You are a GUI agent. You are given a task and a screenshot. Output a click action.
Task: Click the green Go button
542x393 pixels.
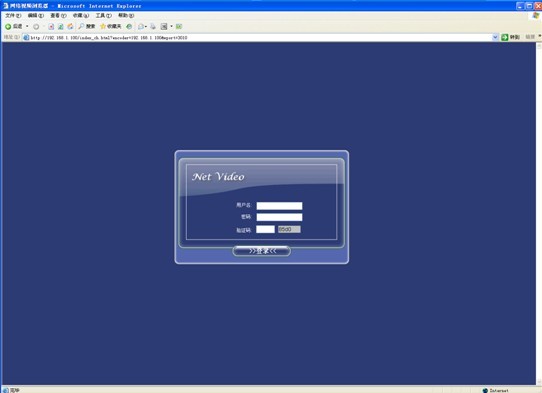click(510, 37)
